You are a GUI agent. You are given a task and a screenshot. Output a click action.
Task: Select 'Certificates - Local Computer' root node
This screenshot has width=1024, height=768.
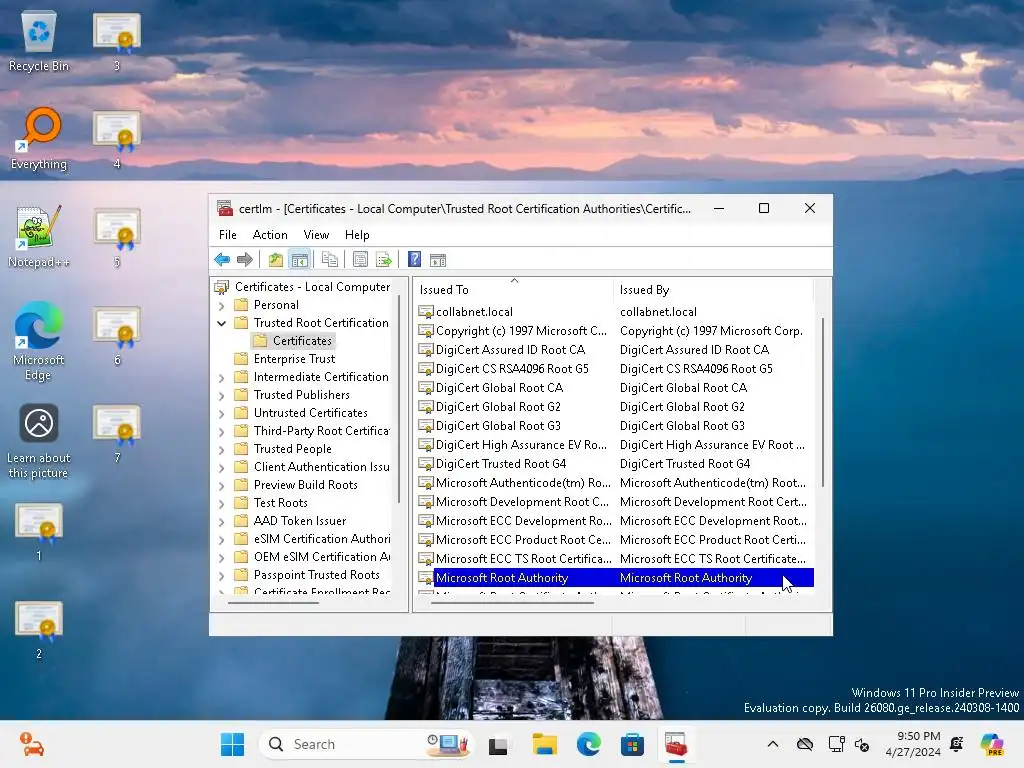pyautogui.click(x=303, y=287)
